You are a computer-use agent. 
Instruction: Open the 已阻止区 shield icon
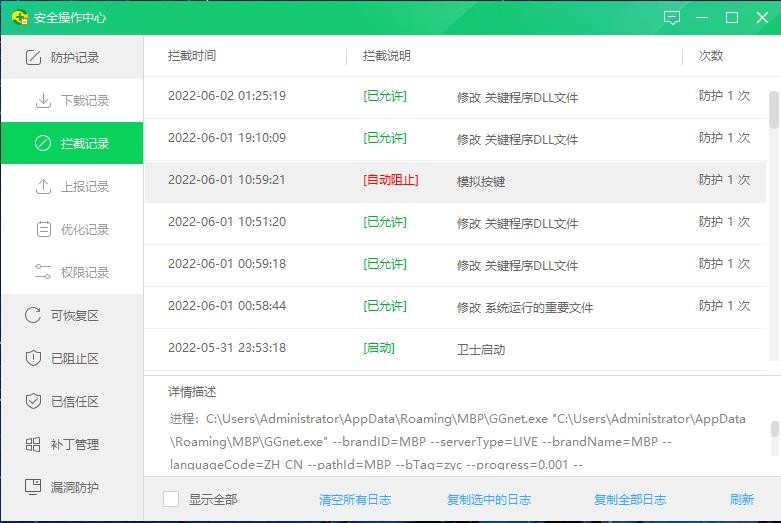32,359
